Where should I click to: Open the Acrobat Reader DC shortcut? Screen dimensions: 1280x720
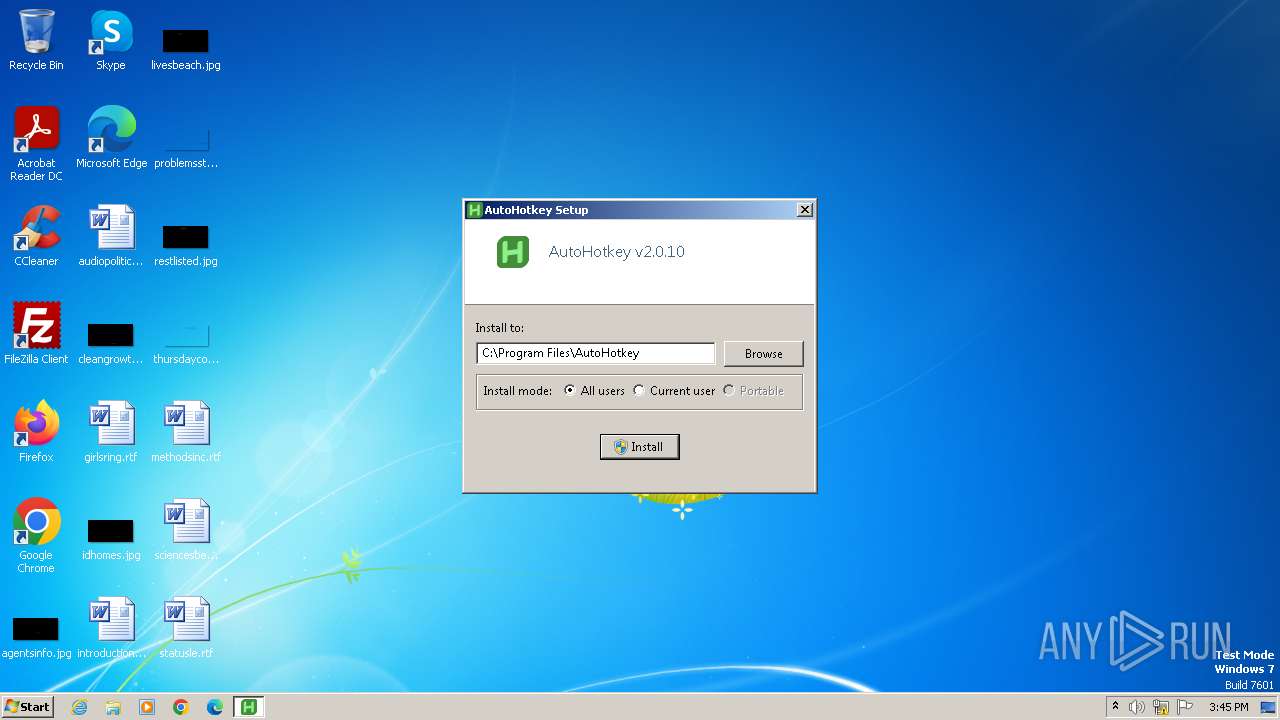coord(36,144)
